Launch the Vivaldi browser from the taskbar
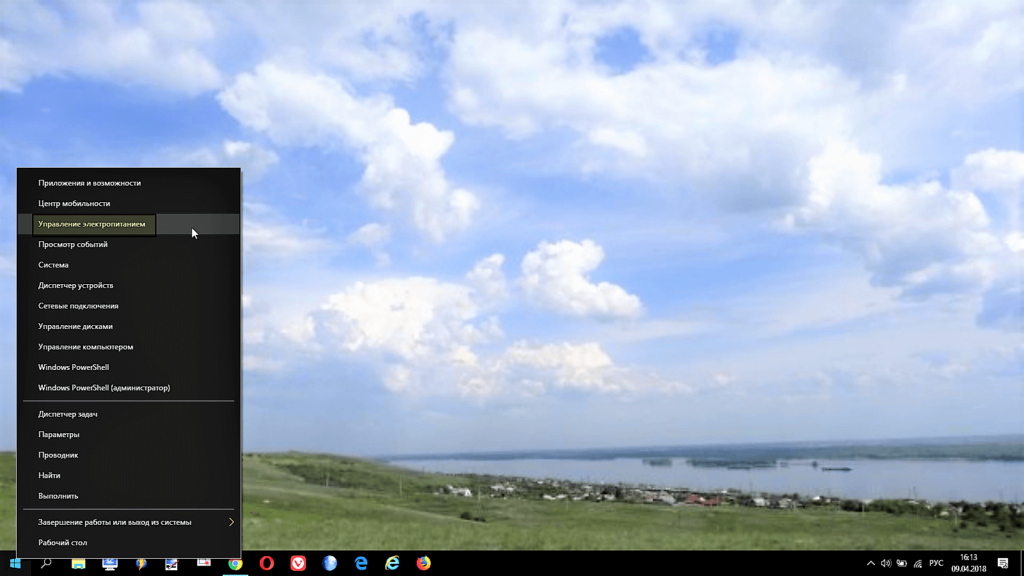The width and height of the screenshot is (1024, 576). [298, 564]
